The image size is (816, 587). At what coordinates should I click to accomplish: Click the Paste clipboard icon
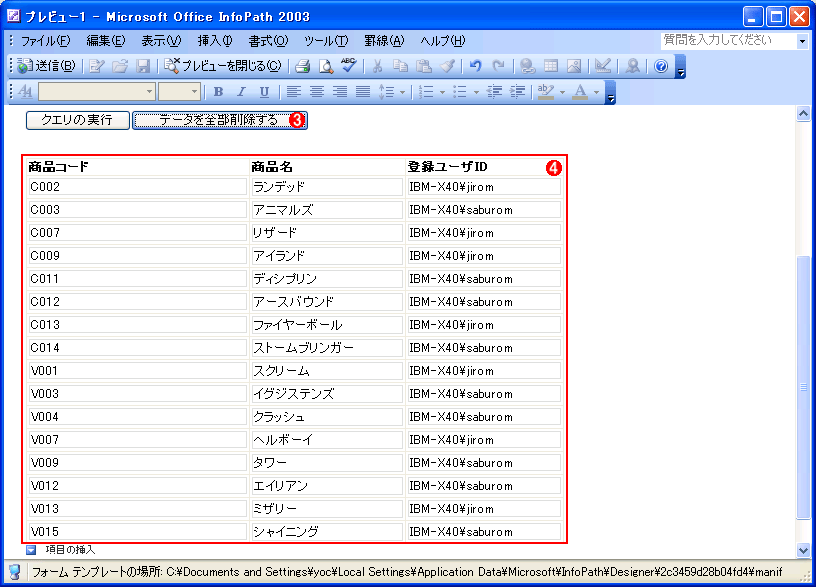point(424,66)
